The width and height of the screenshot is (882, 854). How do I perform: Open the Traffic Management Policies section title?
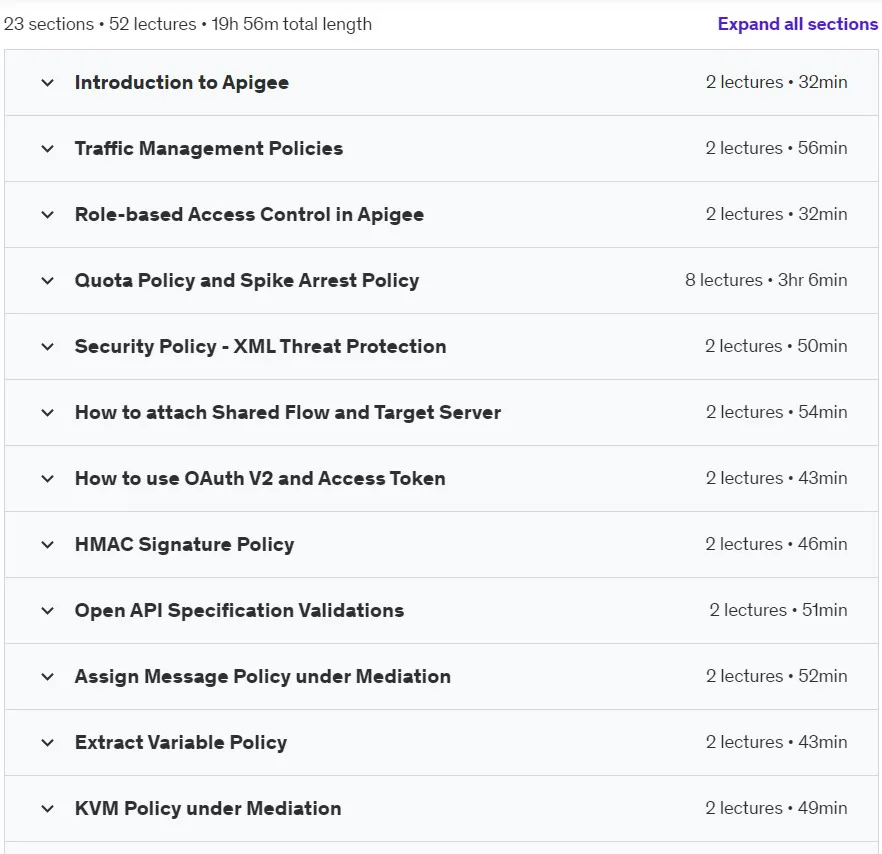pyautogui.click(x=209, y=149)
